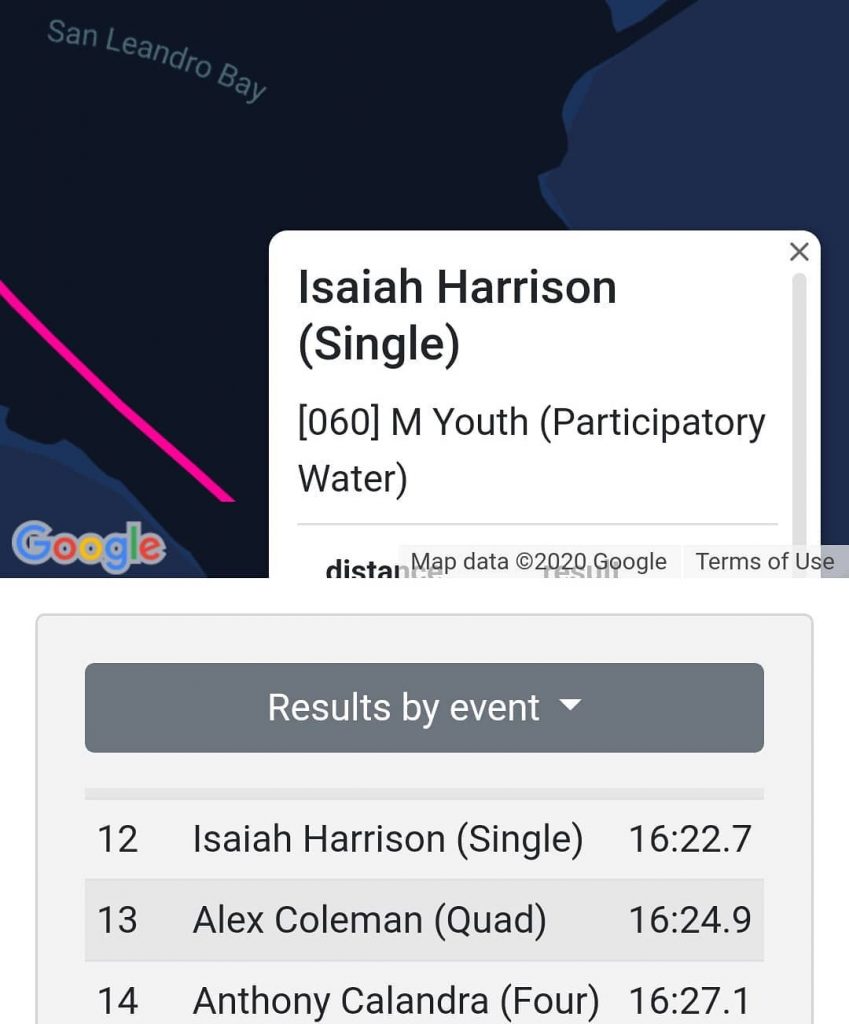Viewport: 849px width, 1024px height.
Task: Click the 16:22.7 finish time
Action: [690, 839]
